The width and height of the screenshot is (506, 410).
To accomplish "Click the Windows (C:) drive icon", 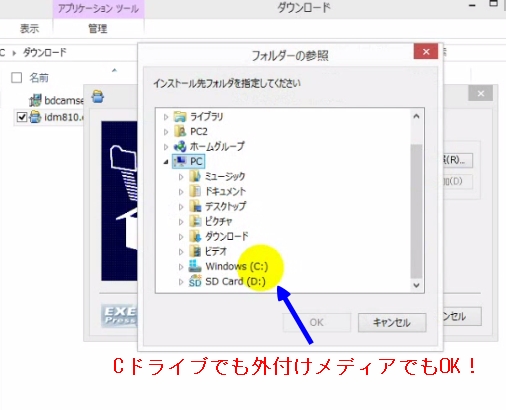I will 195,266.
